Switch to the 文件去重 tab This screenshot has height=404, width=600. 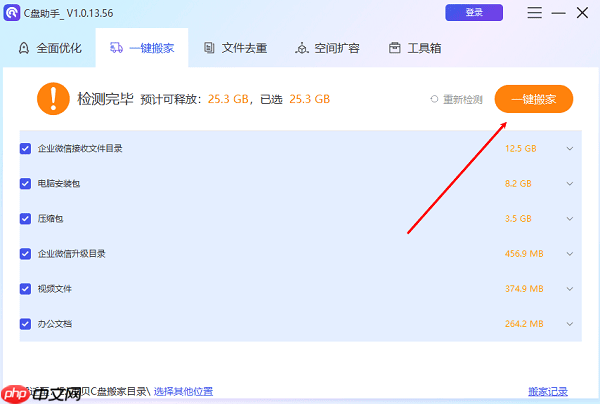235,48
